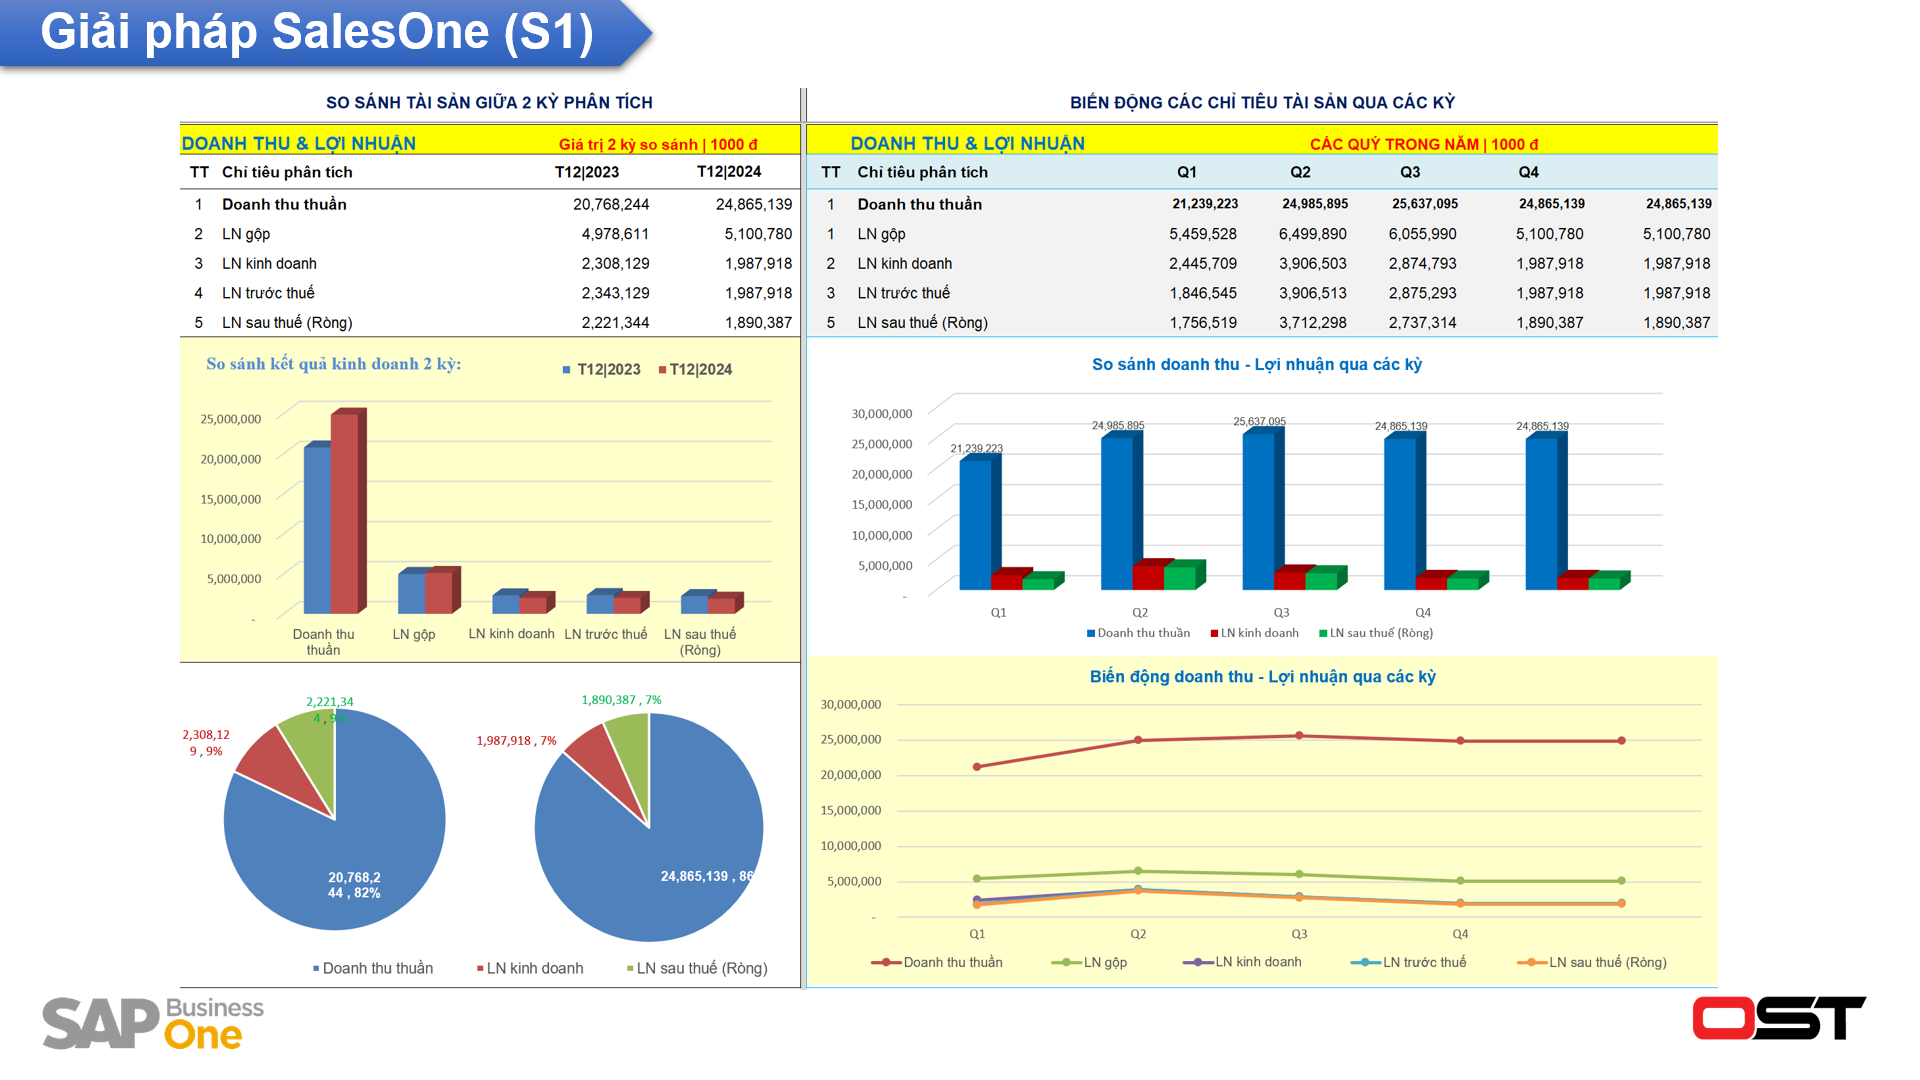
Task: Click the Giải pháp SalesOne (S1) title banner
Action: tap(317, 32)
